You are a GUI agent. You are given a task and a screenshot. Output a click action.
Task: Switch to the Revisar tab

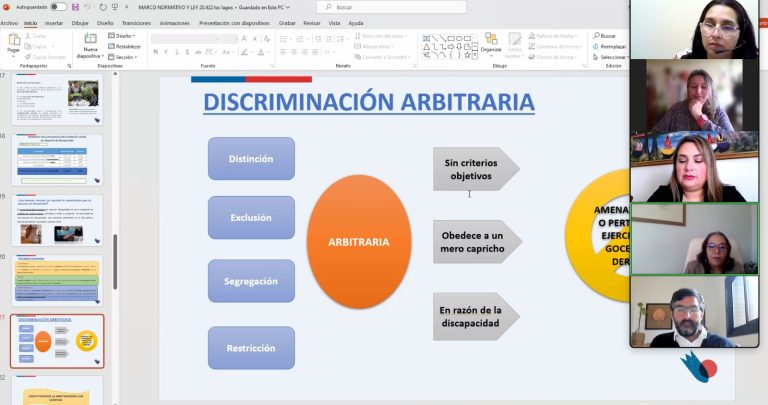coord(312,23)
